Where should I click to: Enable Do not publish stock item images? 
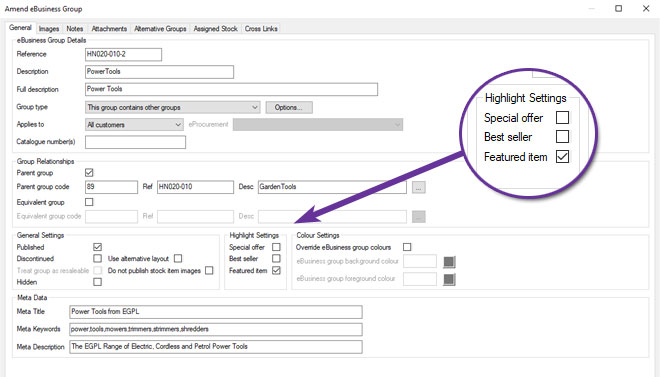click(x=209, y=271)
